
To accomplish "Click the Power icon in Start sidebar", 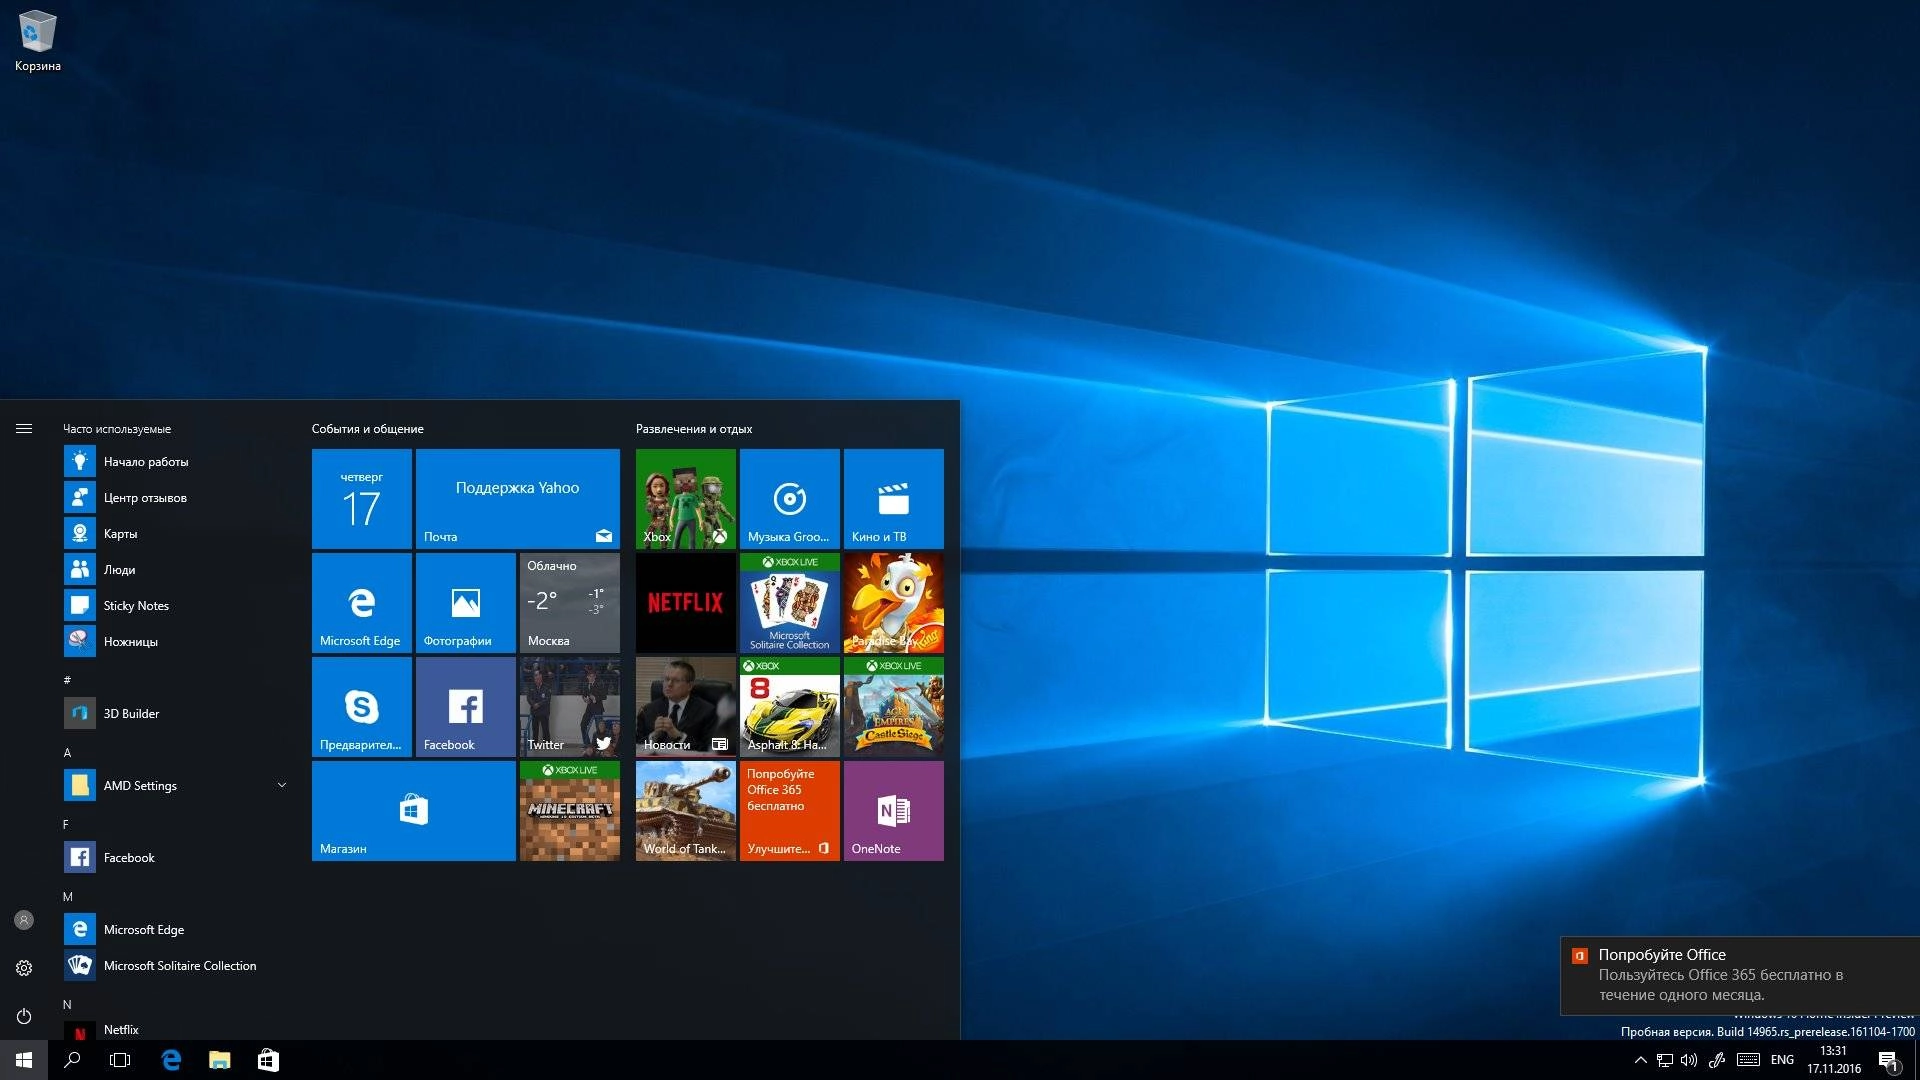I will point(24,1016).
